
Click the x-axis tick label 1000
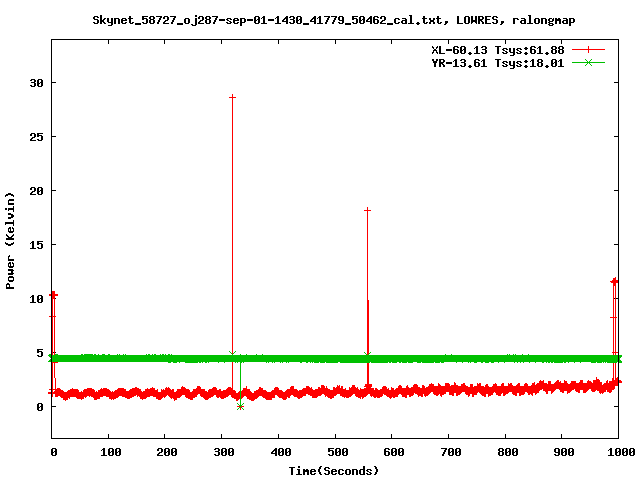click(621, 452)
